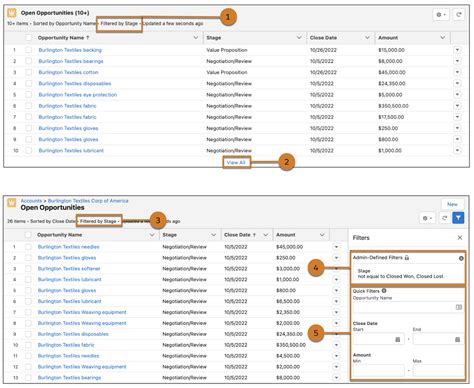Image resolution: width=474 pixels, height=388 pixels.
Task: Sort top list by Opportunity Name header
Action: (x=63, y=38)
